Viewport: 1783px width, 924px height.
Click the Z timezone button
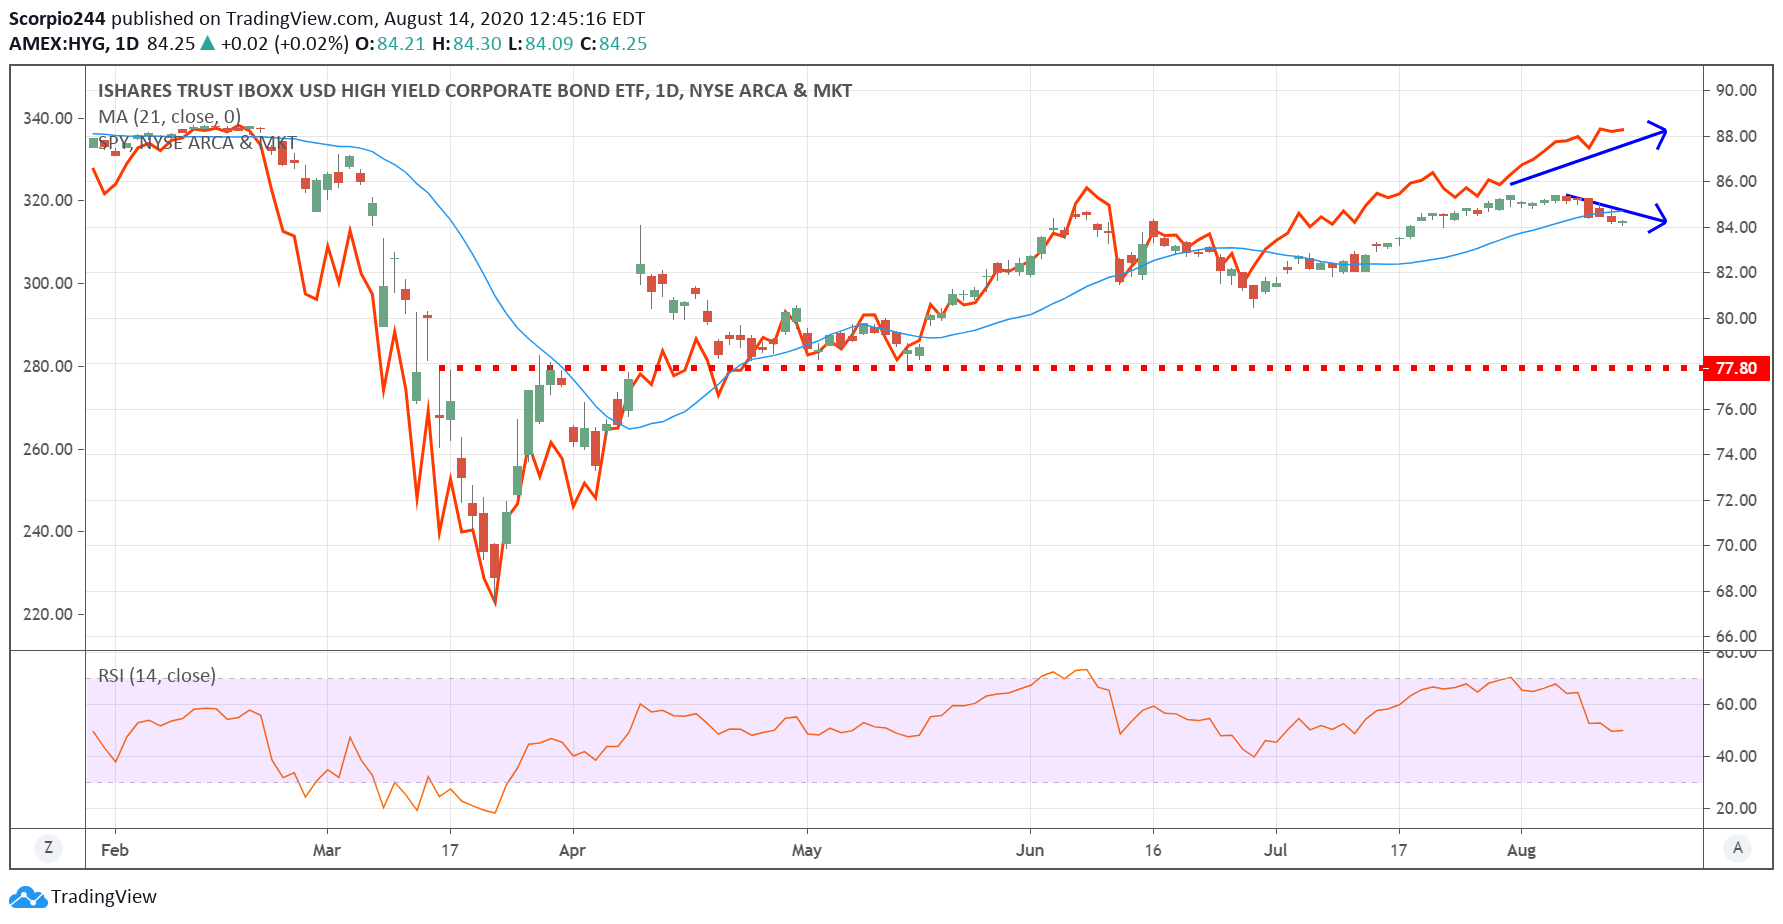(x=48, y=848)
